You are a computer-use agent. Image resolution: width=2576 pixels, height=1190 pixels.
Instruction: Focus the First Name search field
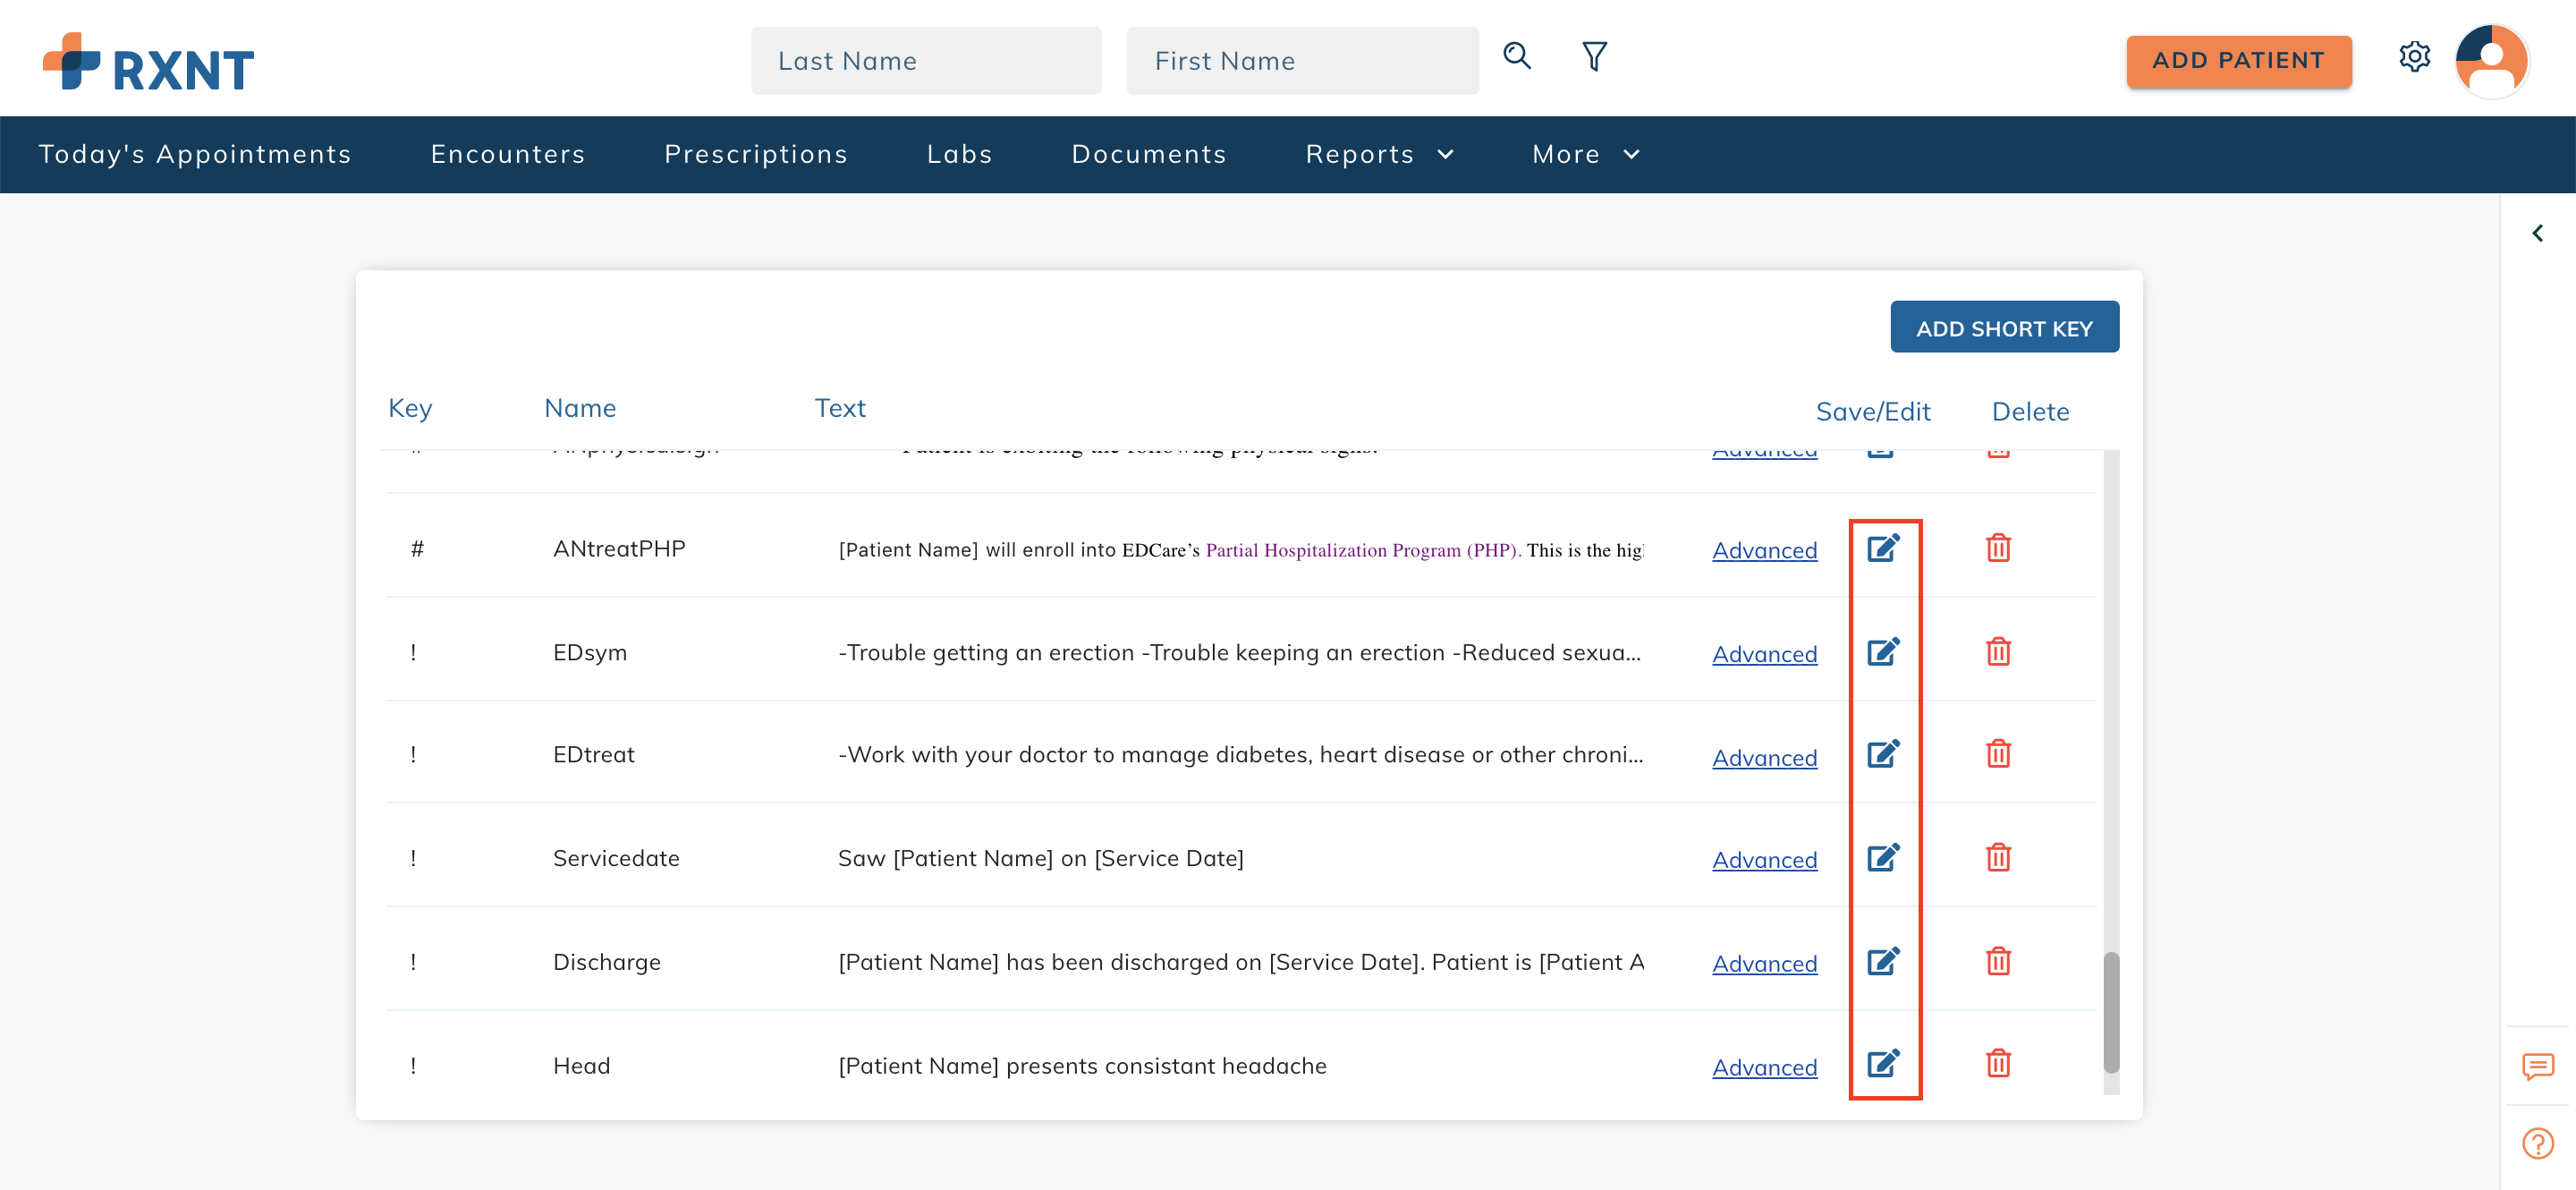click(x=1302, y=61)
